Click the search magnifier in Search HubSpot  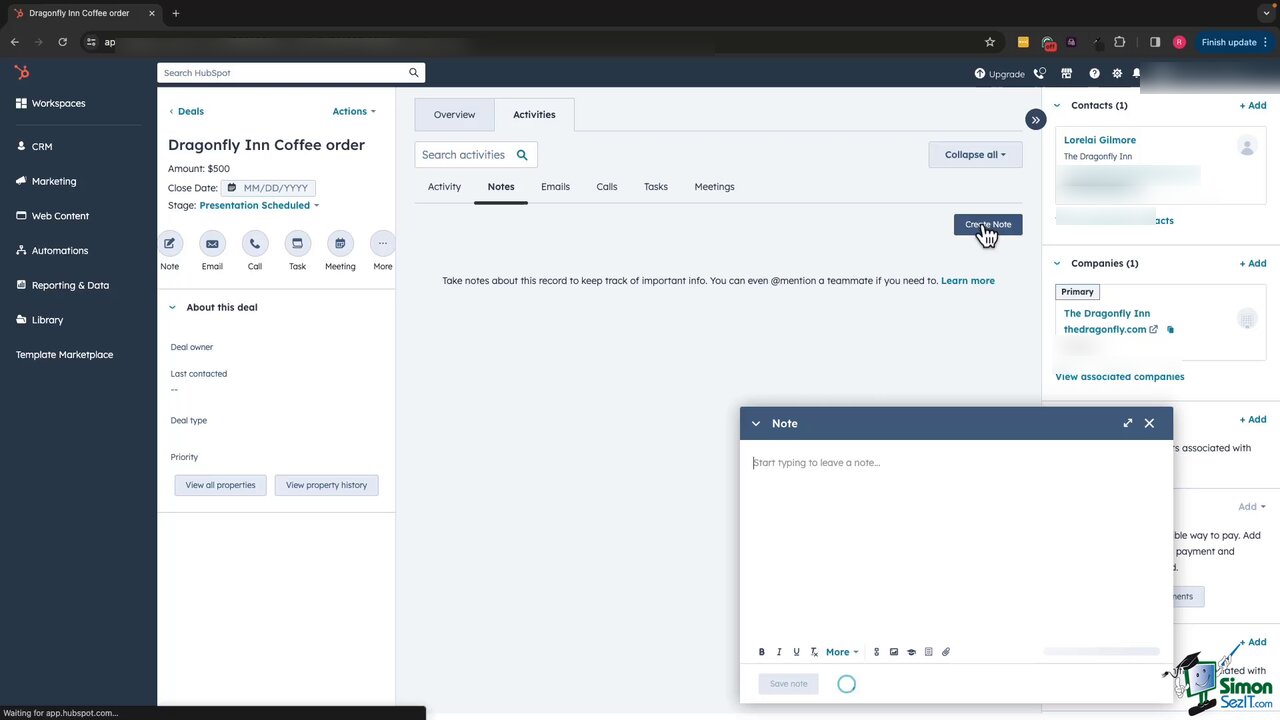click(x=414, y=73)
